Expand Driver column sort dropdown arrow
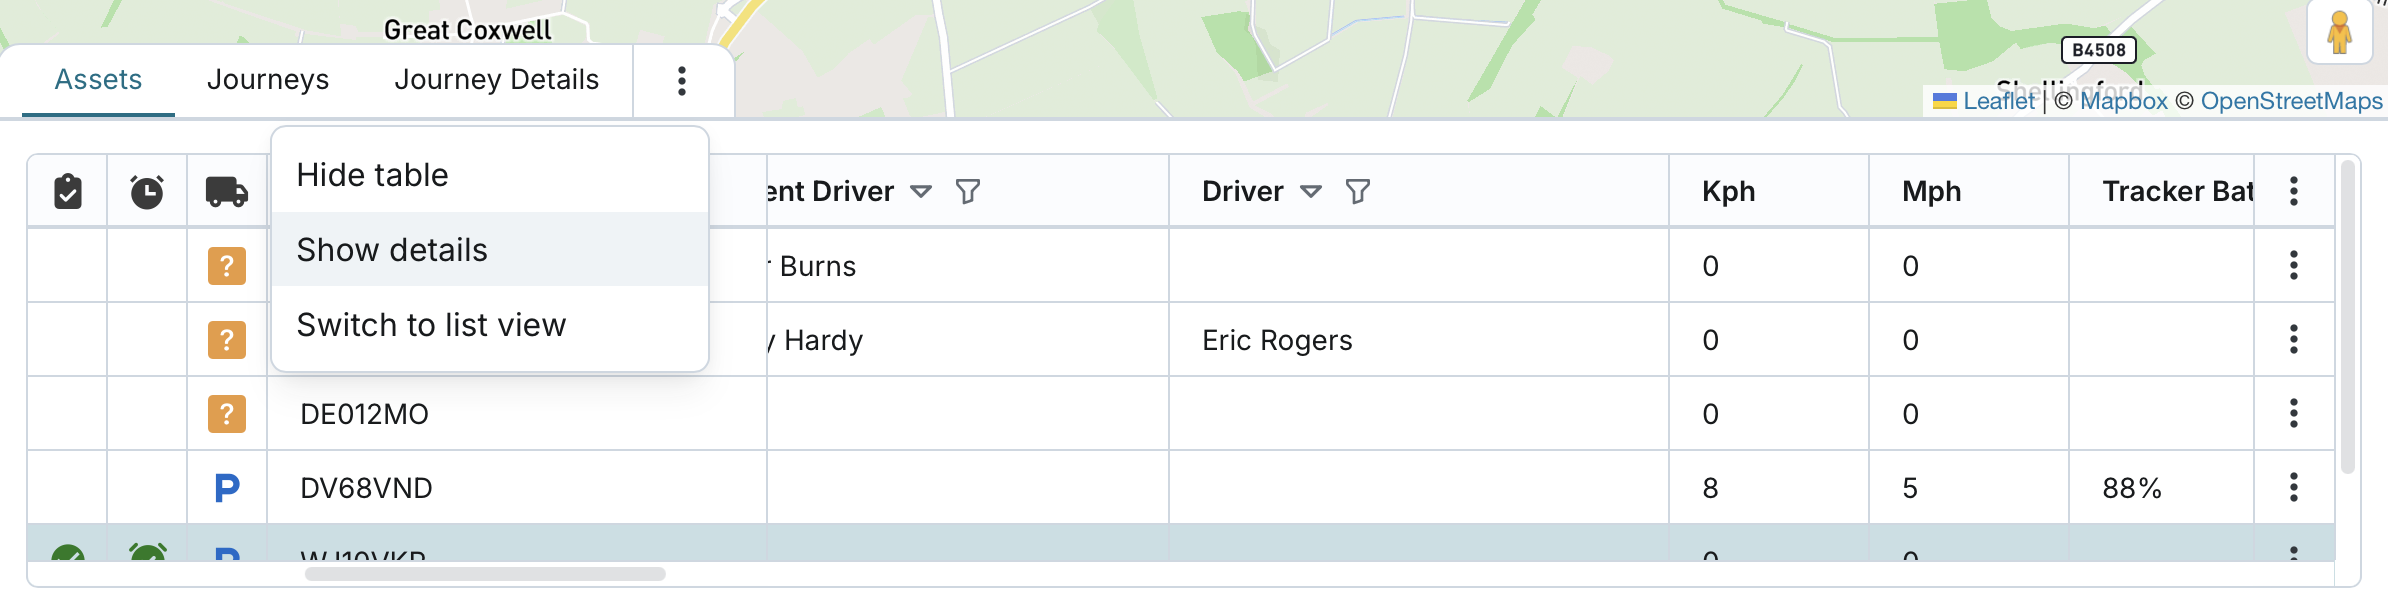 click(x=1310, y=191)
